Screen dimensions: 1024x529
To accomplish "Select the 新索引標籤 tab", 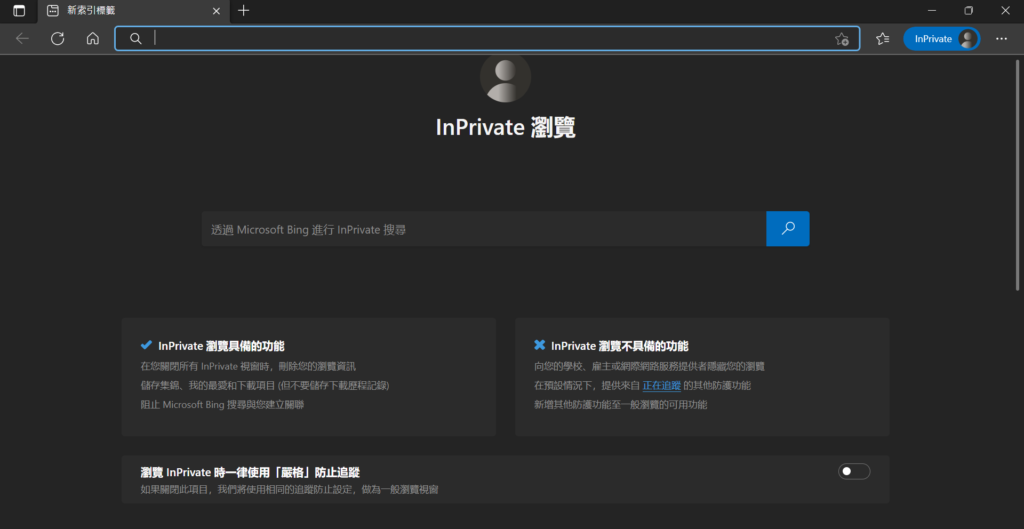I will [134, 11].
